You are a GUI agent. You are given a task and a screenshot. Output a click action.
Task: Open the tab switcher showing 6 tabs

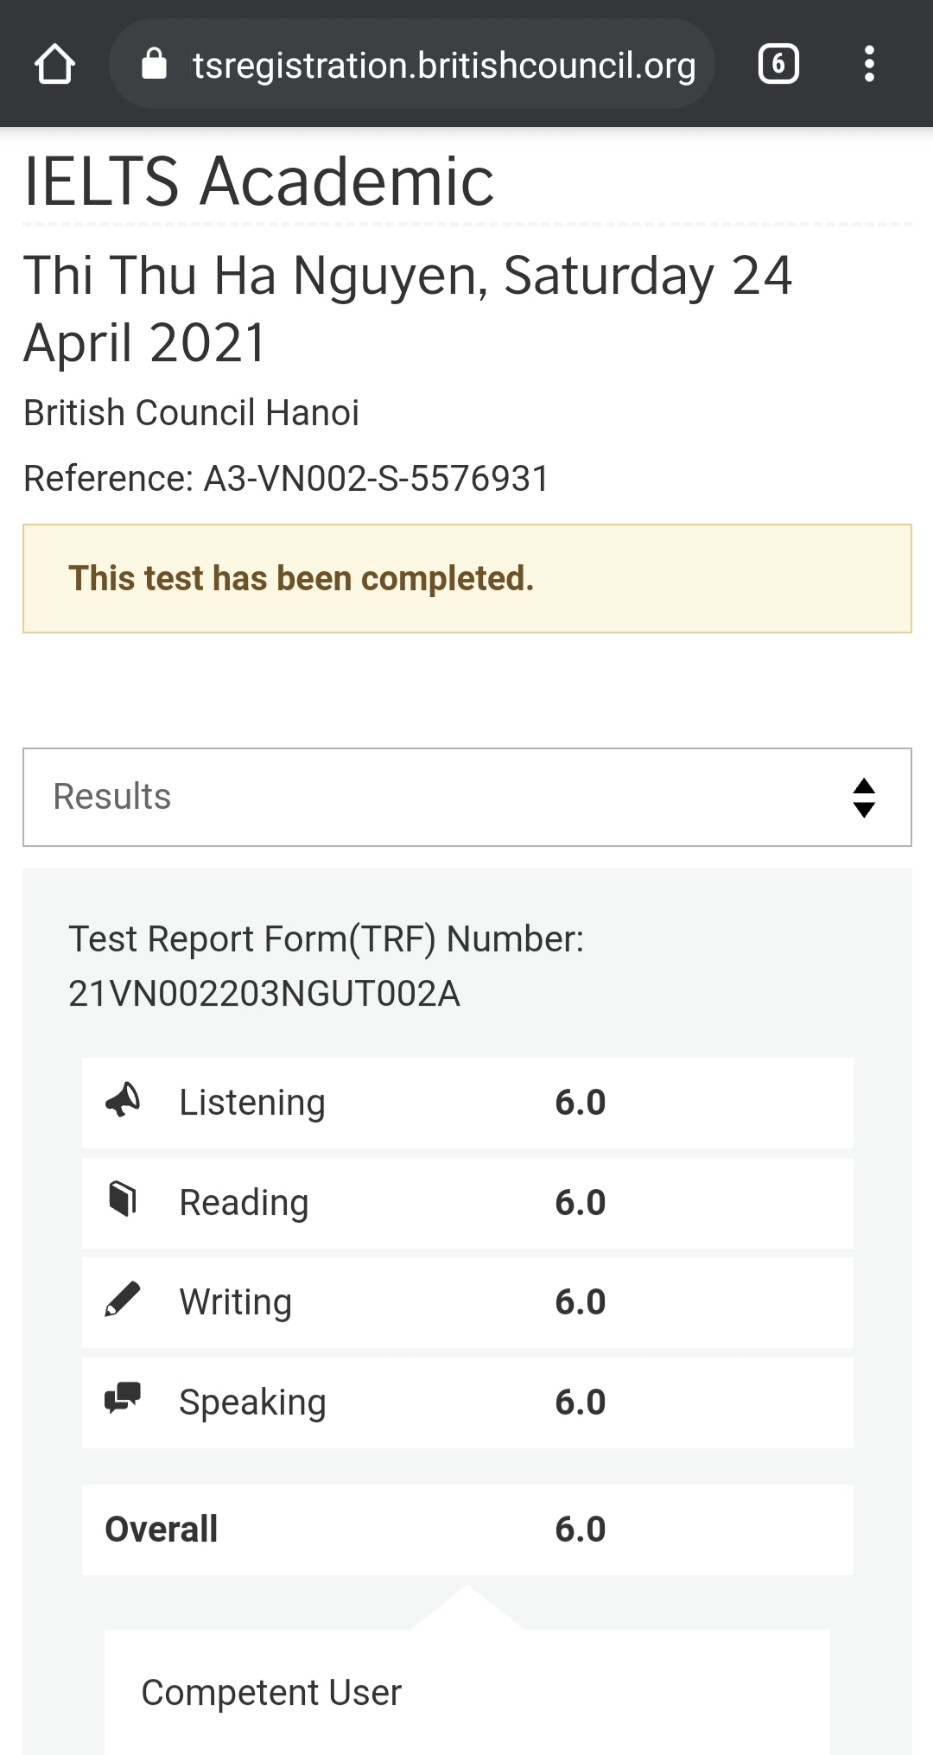pos(778,64)
